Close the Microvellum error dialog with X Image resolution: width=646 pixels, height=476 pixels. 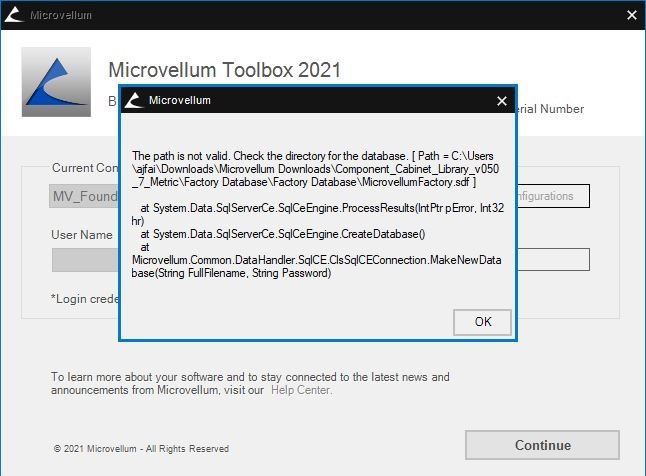point(502,101)
